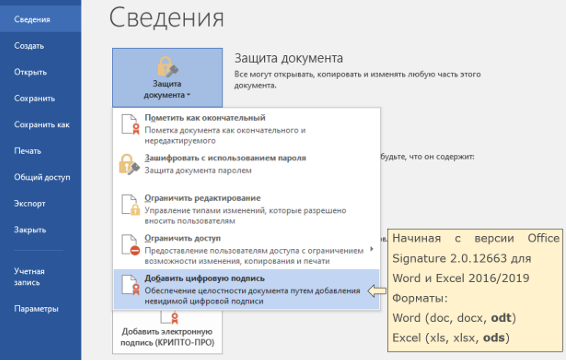This screenshot has height=361, width=566.
Task: Choose Зашифровать с использованием пароля option
Action: point(247,164)
